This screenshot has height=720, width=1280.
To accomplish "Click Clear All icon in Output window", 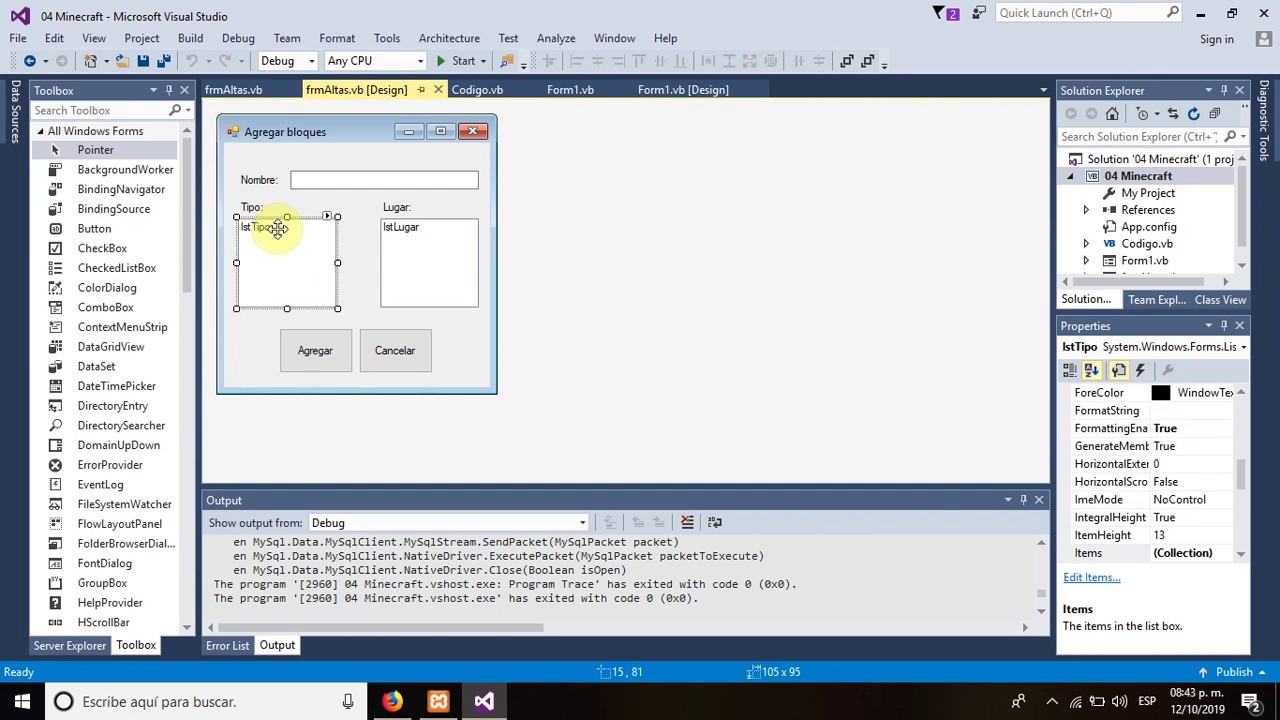I will point(687,522).
